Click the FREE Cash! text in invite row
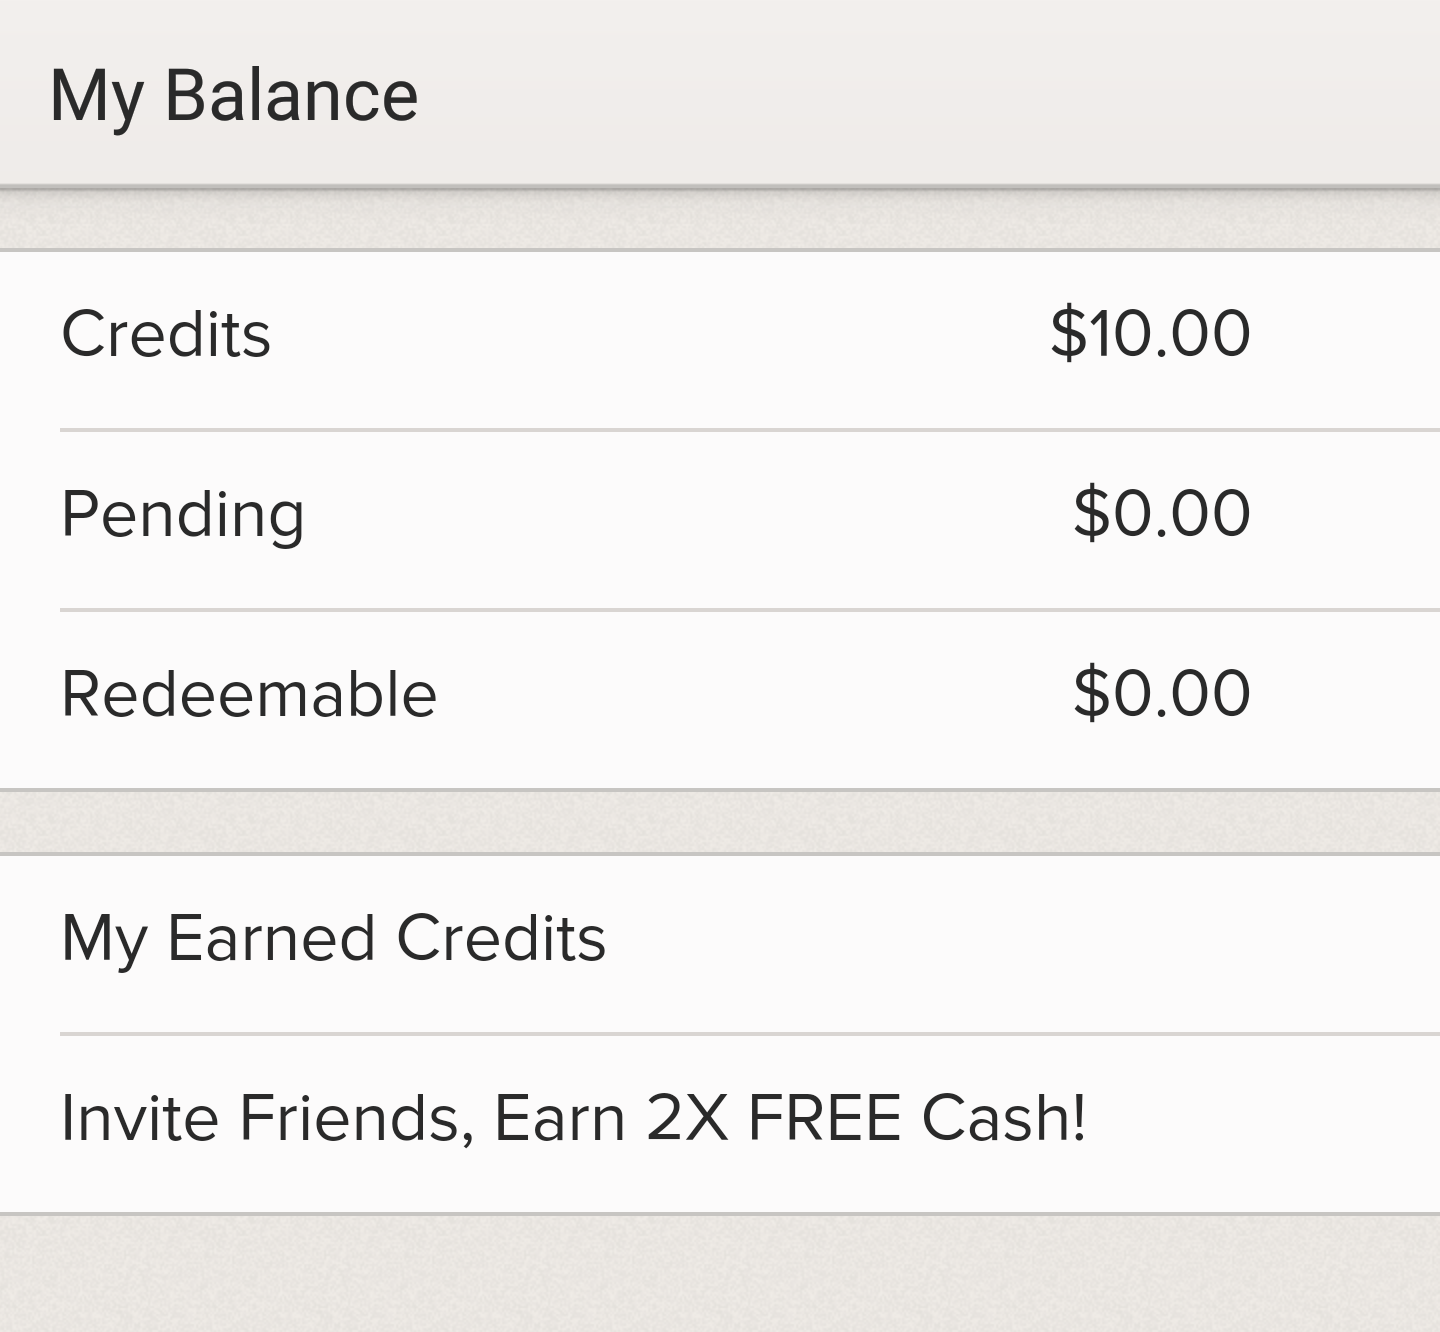 pos(916,1117)
